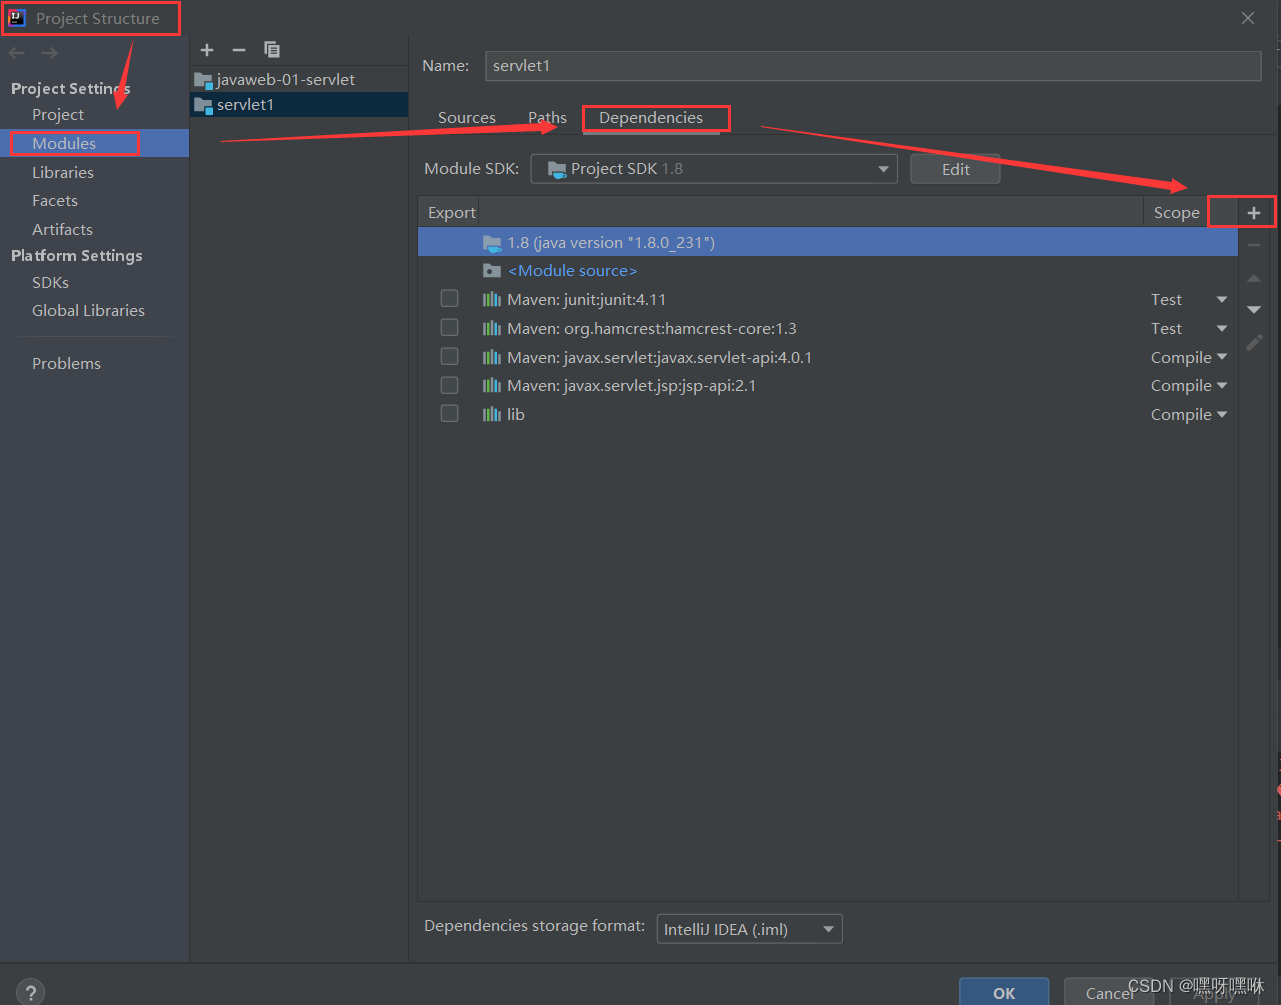Tick export checkbox for jsp-api:2.1
Viewport: 1281px width, 1005px height.
pos(450,385)
